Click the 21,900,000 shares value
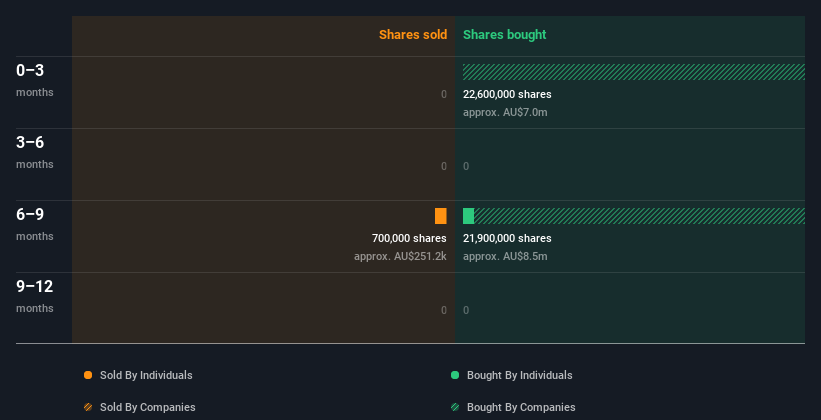821x420 pixels. (x=507, y=238)
